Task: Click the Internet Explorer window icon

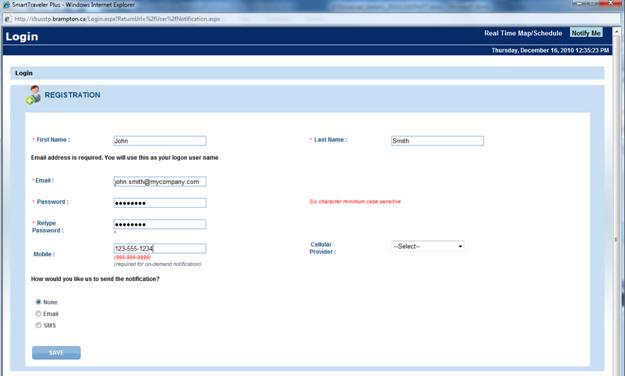Action: pyautogui.click(x=6, y=5)
